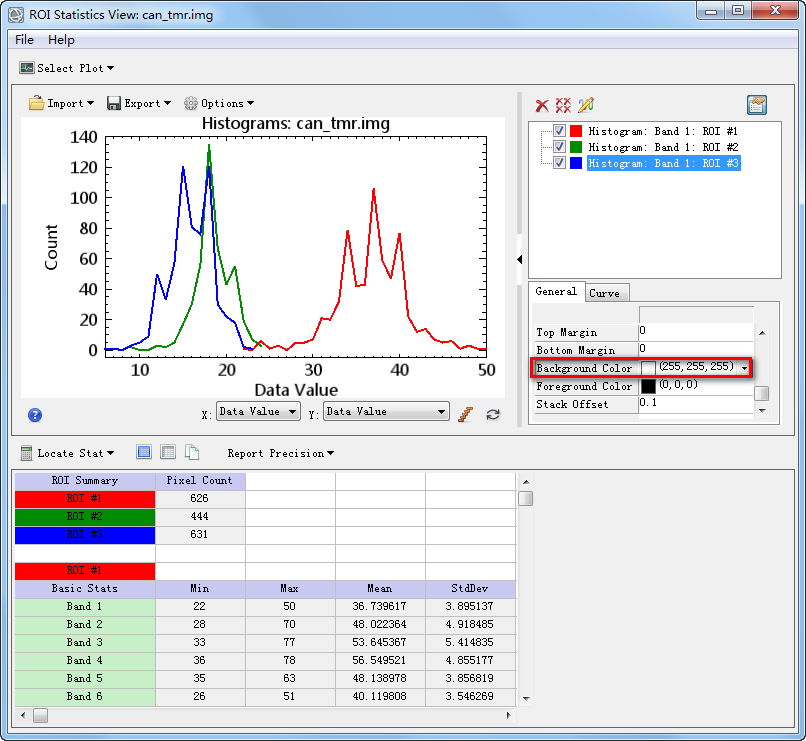Click the copy report icon near Locate Stat

pos(192,452)
